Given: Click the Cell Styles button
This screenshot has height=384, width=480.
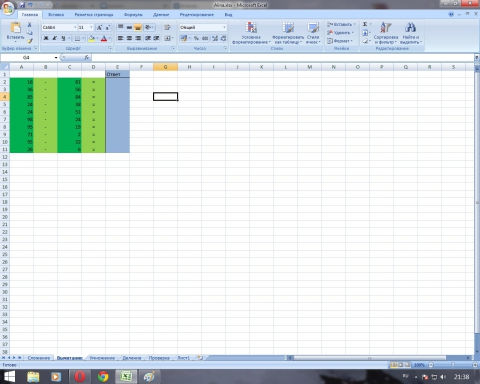Looking at the screenshot, I should click(313, 32).
